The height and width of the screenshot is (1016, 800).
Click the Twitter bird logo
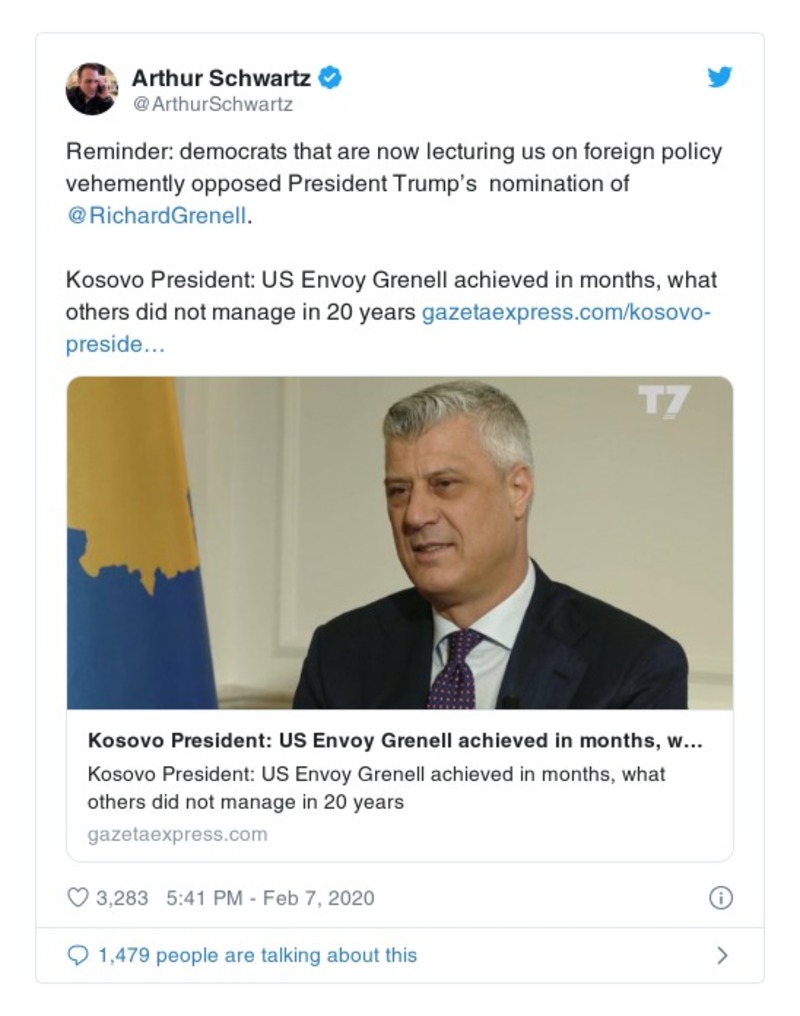click(x=720, y=78)
